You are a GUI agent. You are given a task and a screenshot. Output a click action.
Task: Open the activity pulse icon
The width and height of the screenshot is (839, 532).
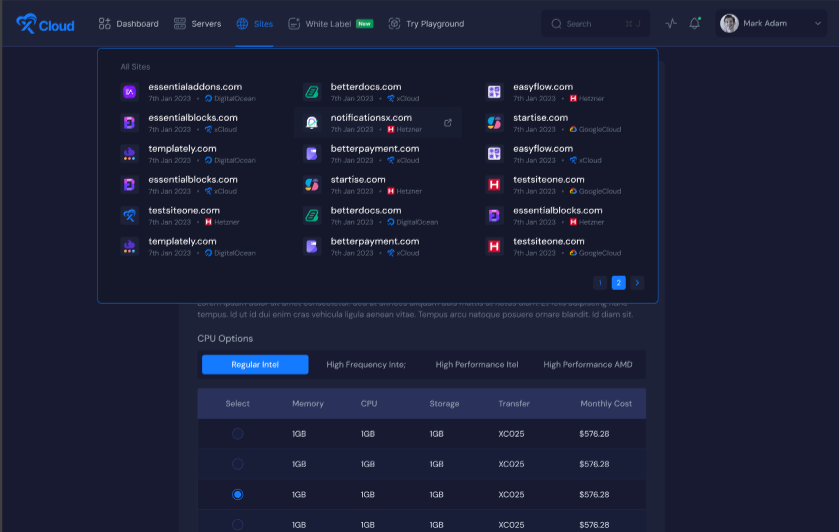click(671, 24)
